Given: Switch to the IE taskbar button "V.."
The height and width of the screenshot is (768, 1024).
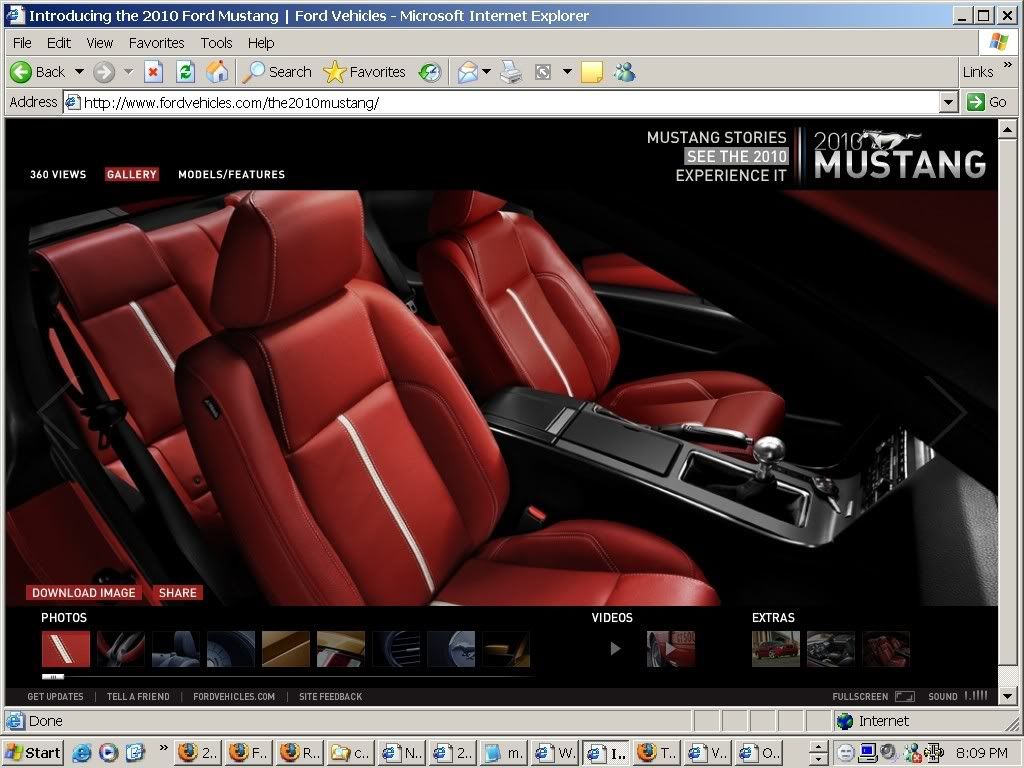Looking at the screenshot, I should (x=708, y=752).
